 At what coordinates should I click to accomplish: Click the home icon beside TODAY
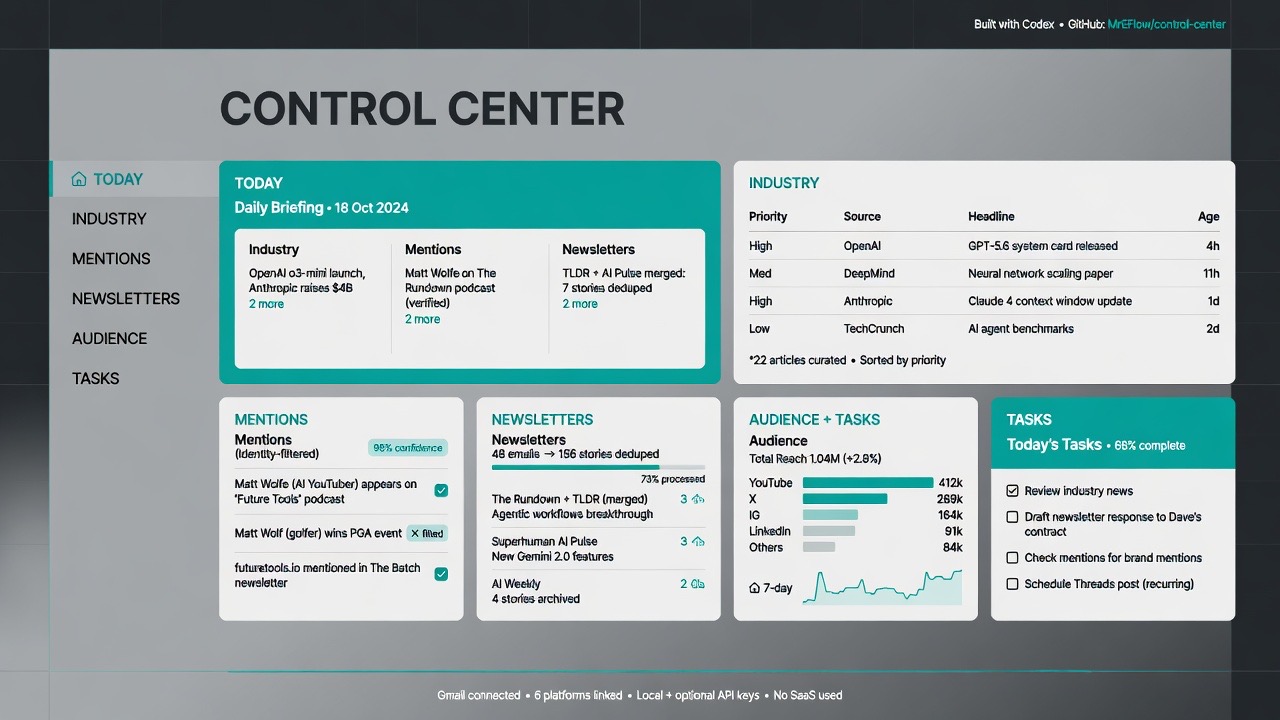click(x=79, y=180)
